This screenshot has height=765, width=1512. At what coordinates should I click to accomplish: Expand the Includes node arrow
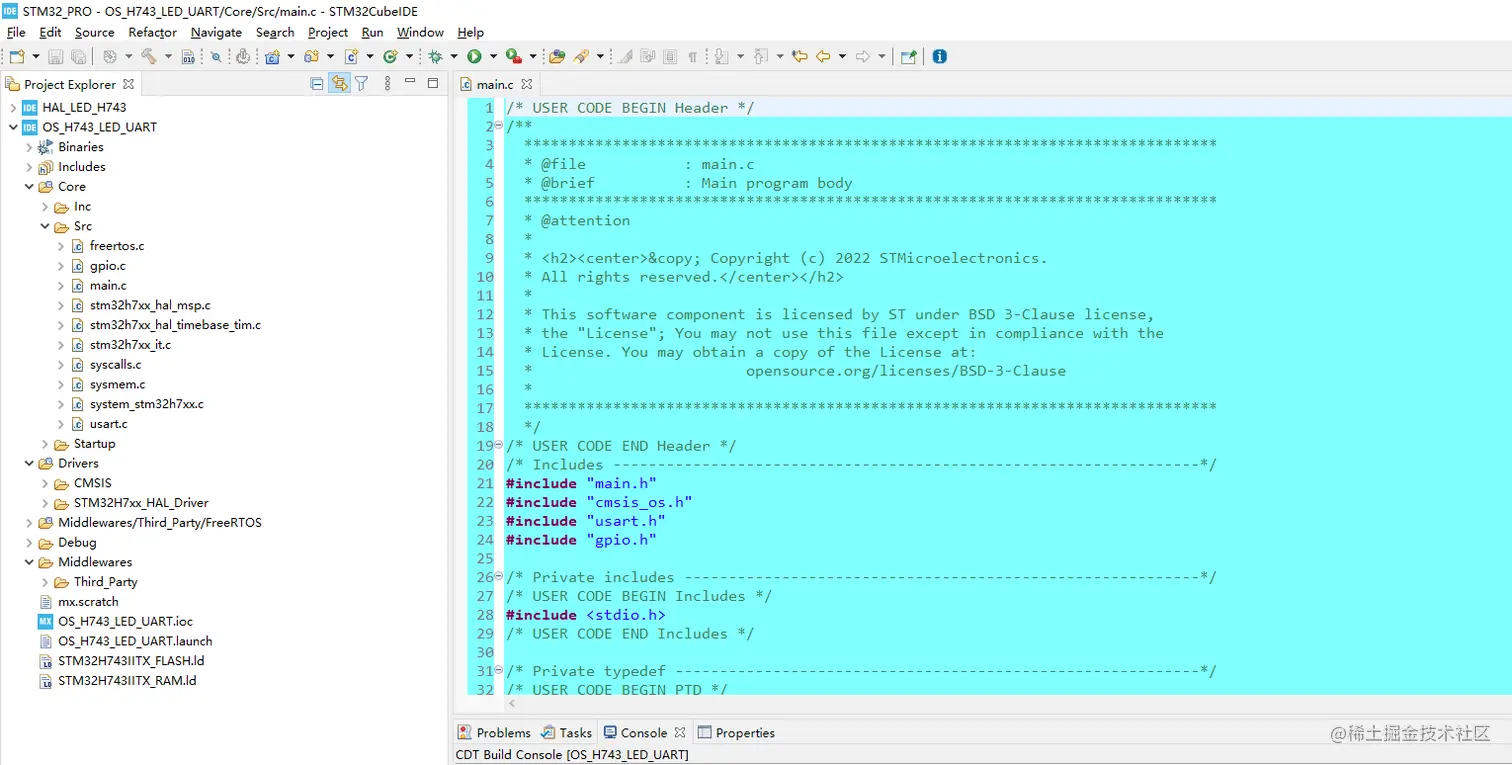29,167
